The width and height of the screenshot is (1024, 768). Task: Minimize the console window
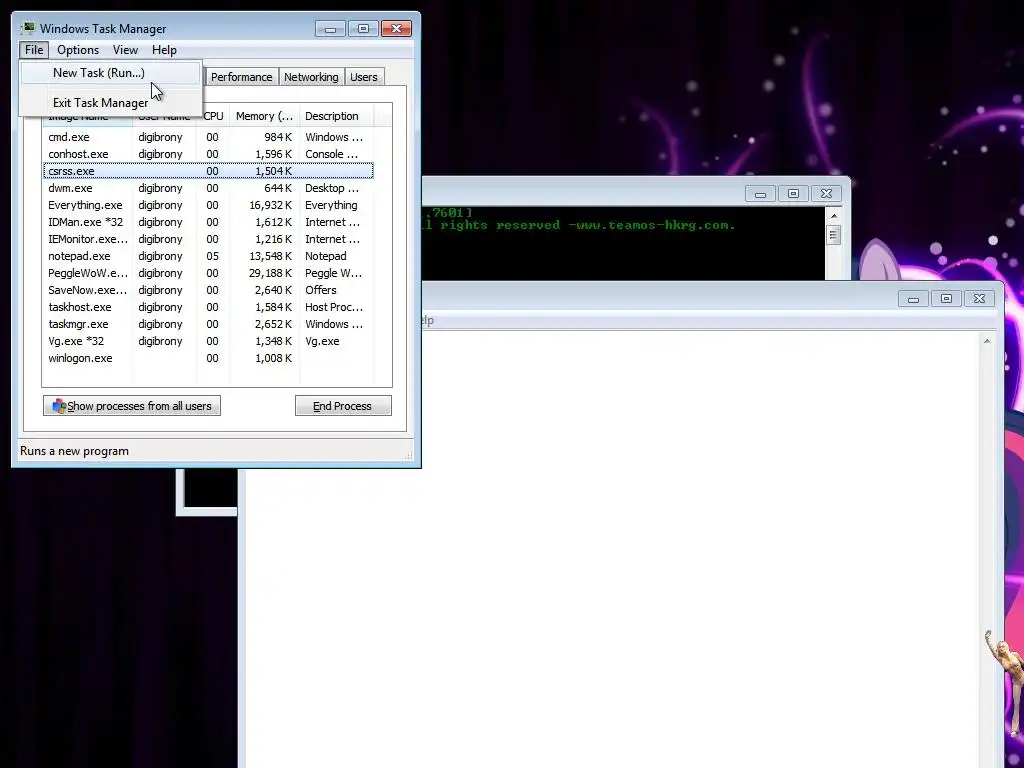point(760,194)
